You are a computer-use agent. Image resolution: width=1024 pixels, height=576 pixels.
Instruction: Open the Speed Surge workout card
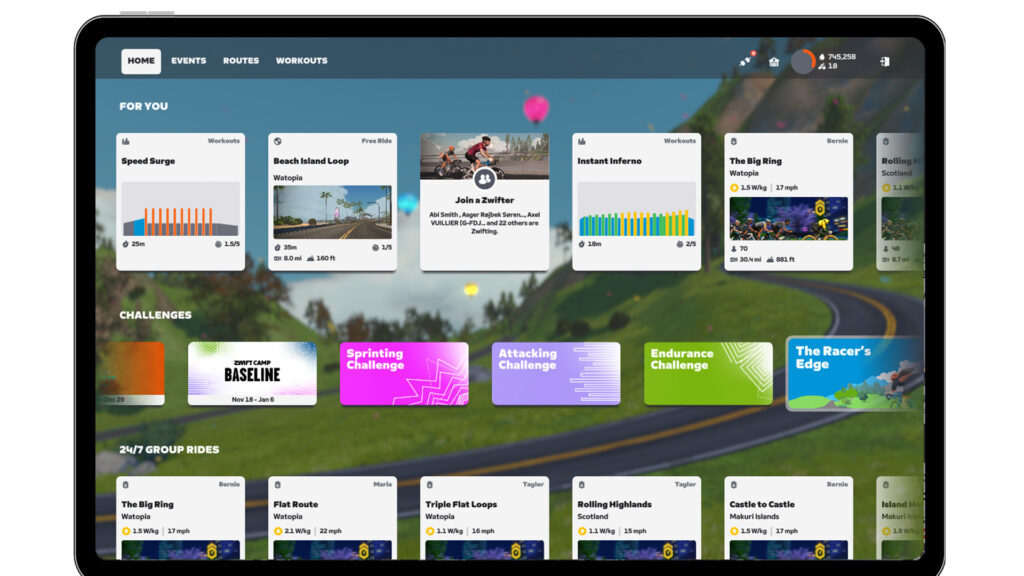point(181,202)
